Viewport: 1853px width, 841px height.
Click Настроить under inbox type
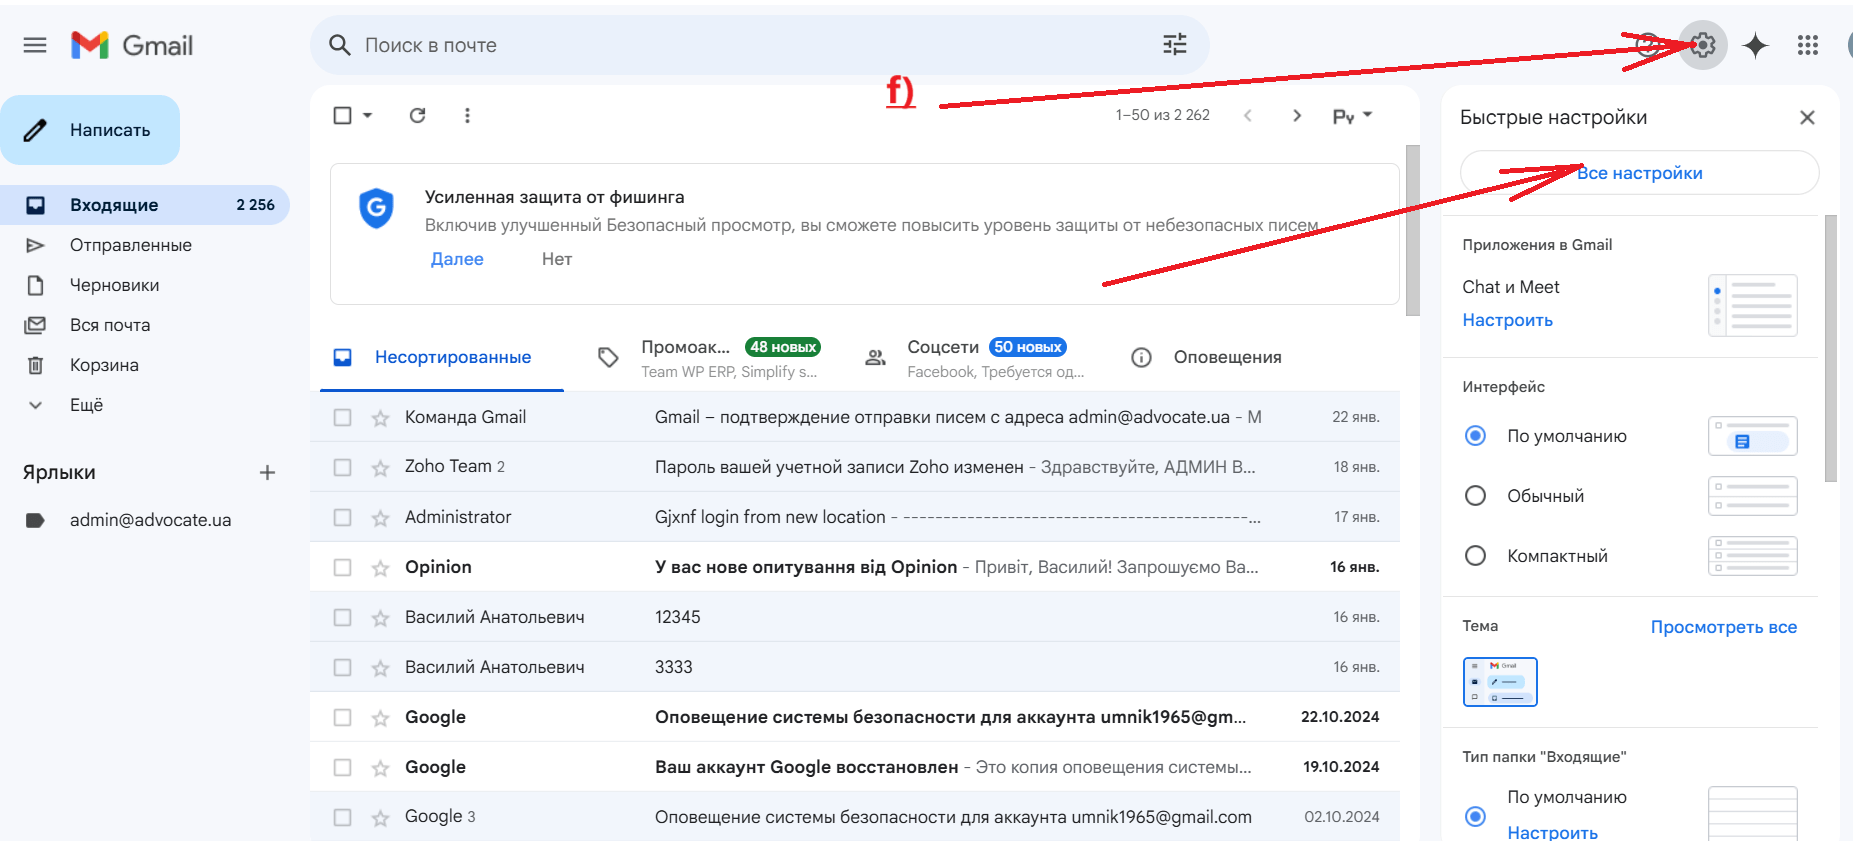click(1552, 833)
